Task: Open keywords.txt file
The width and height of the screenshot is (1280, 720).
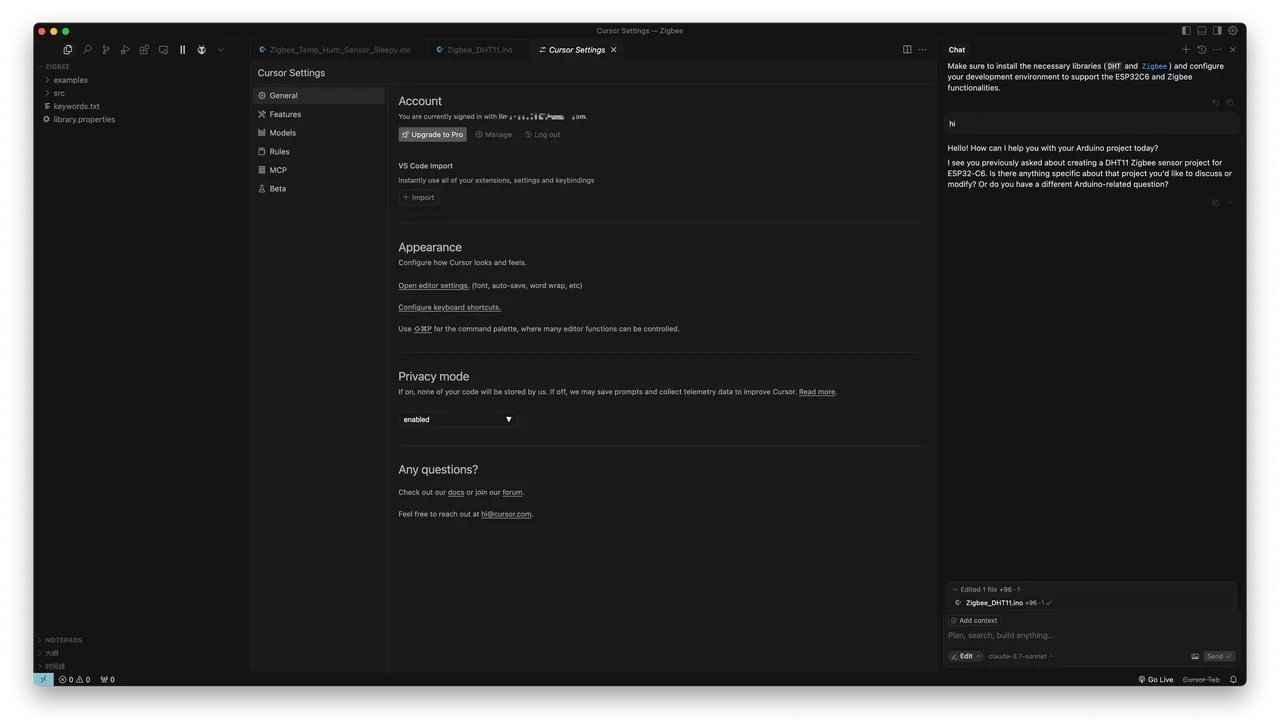Action: tap(140, 106)
